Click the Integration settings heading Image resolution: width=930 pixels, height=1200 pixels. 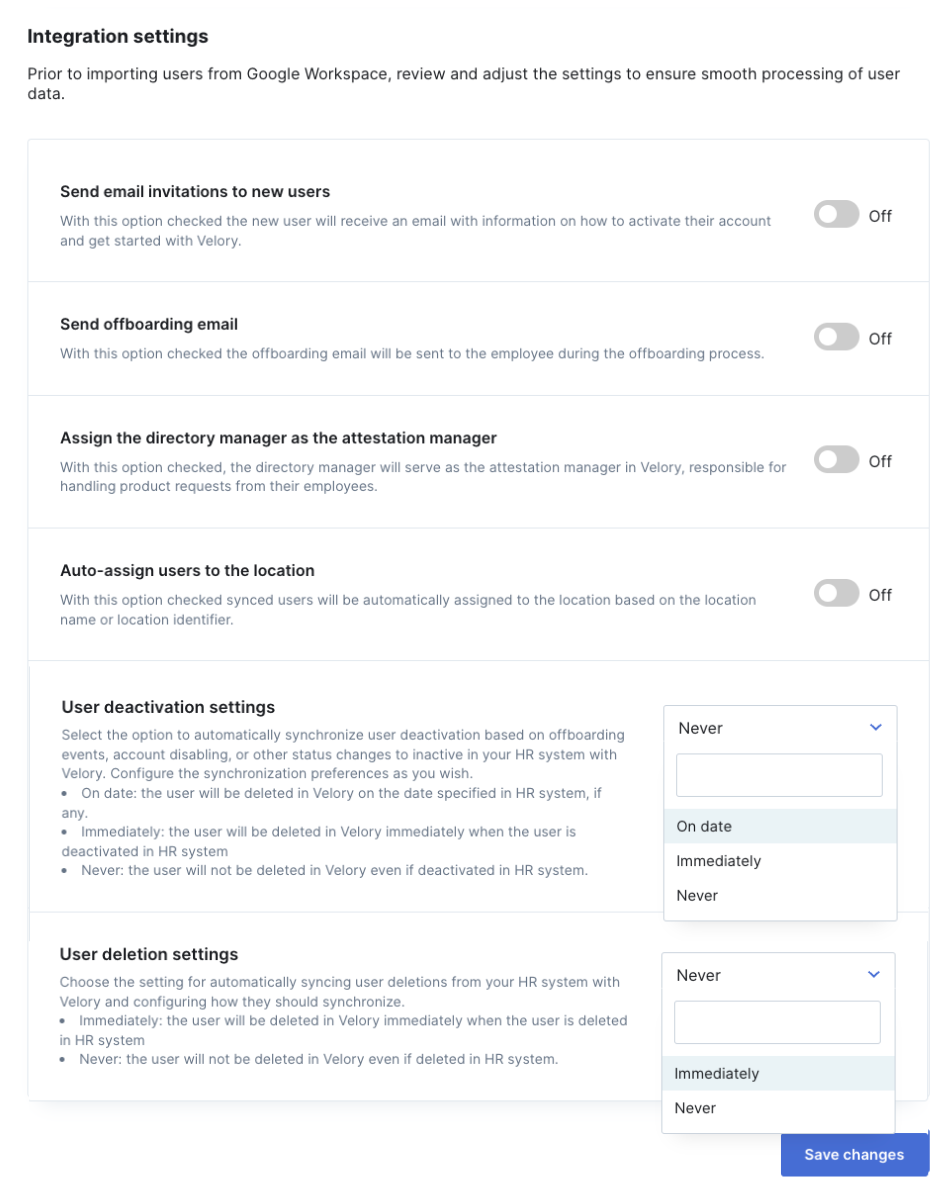118,36
